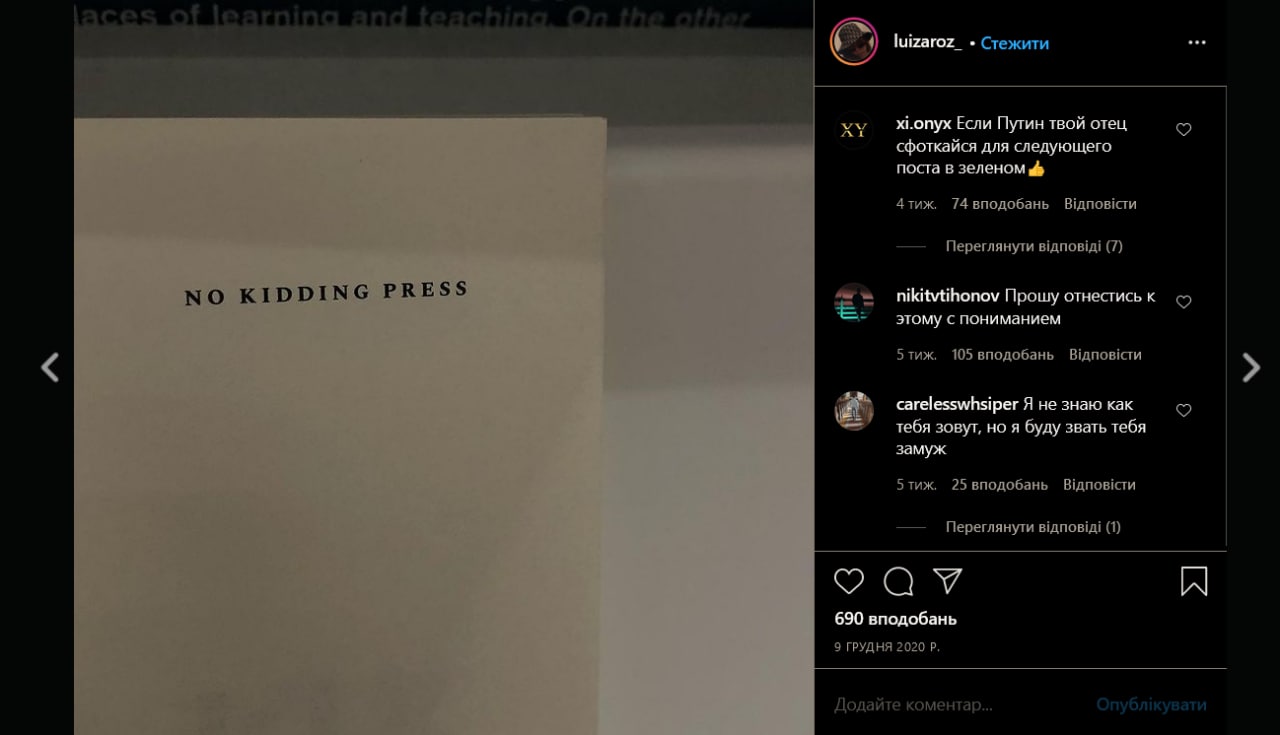Expand 7 replies under xi.onyx comment

(1034, 246)
